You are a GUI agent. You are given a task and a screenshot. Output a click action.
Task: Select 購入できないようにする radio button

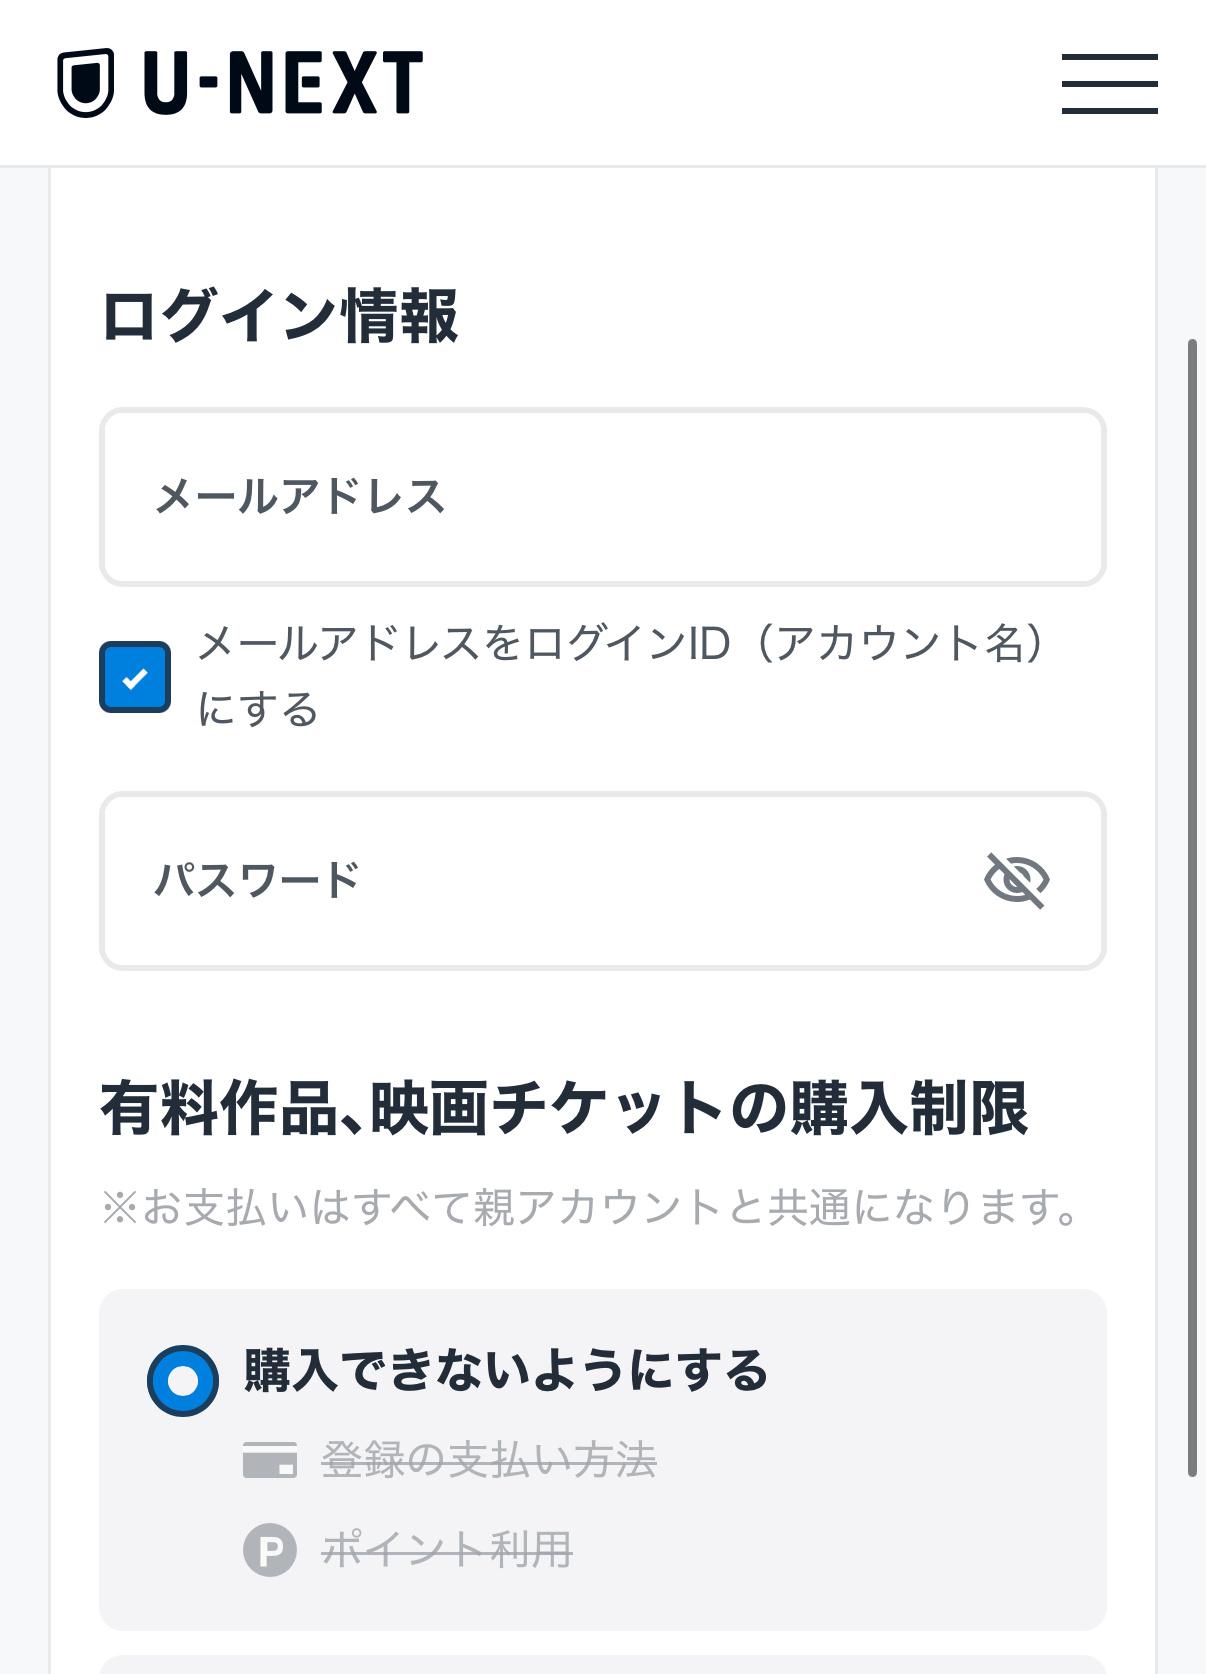(183, 1381)
